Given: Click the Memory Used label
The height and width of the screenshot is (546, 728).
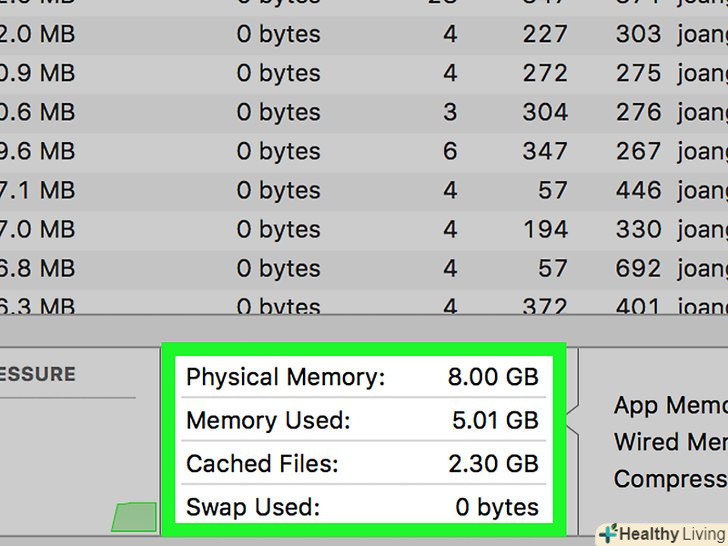Looking at the screenshot, I should coord(268,420).
